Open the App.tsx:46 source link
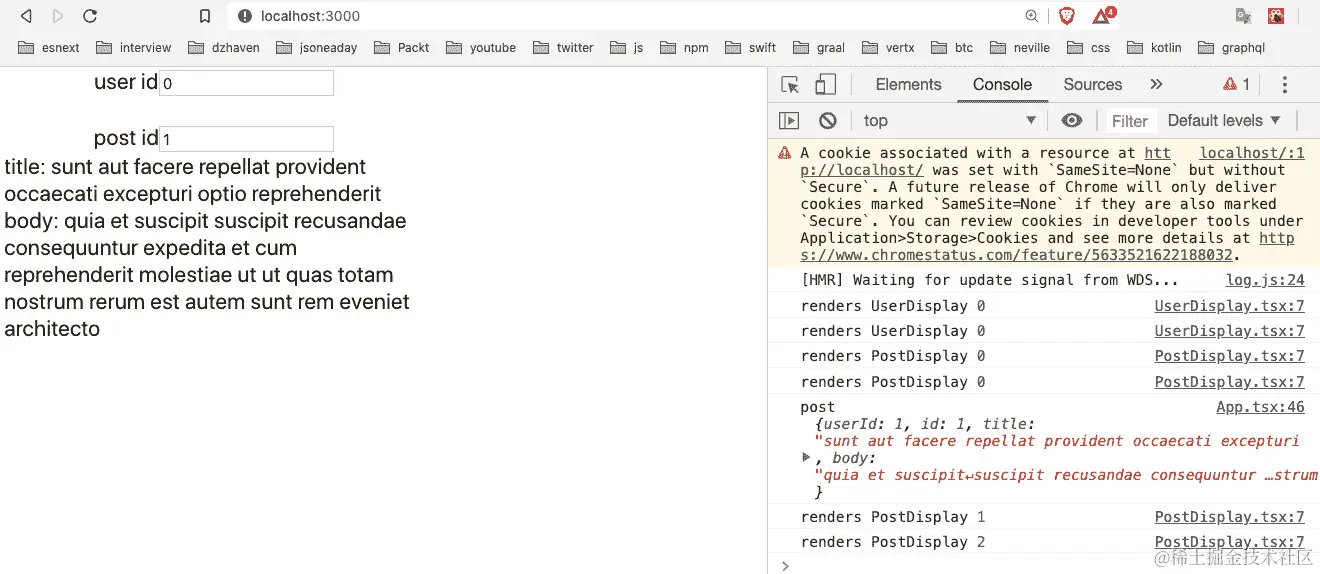 [1260, 407]
